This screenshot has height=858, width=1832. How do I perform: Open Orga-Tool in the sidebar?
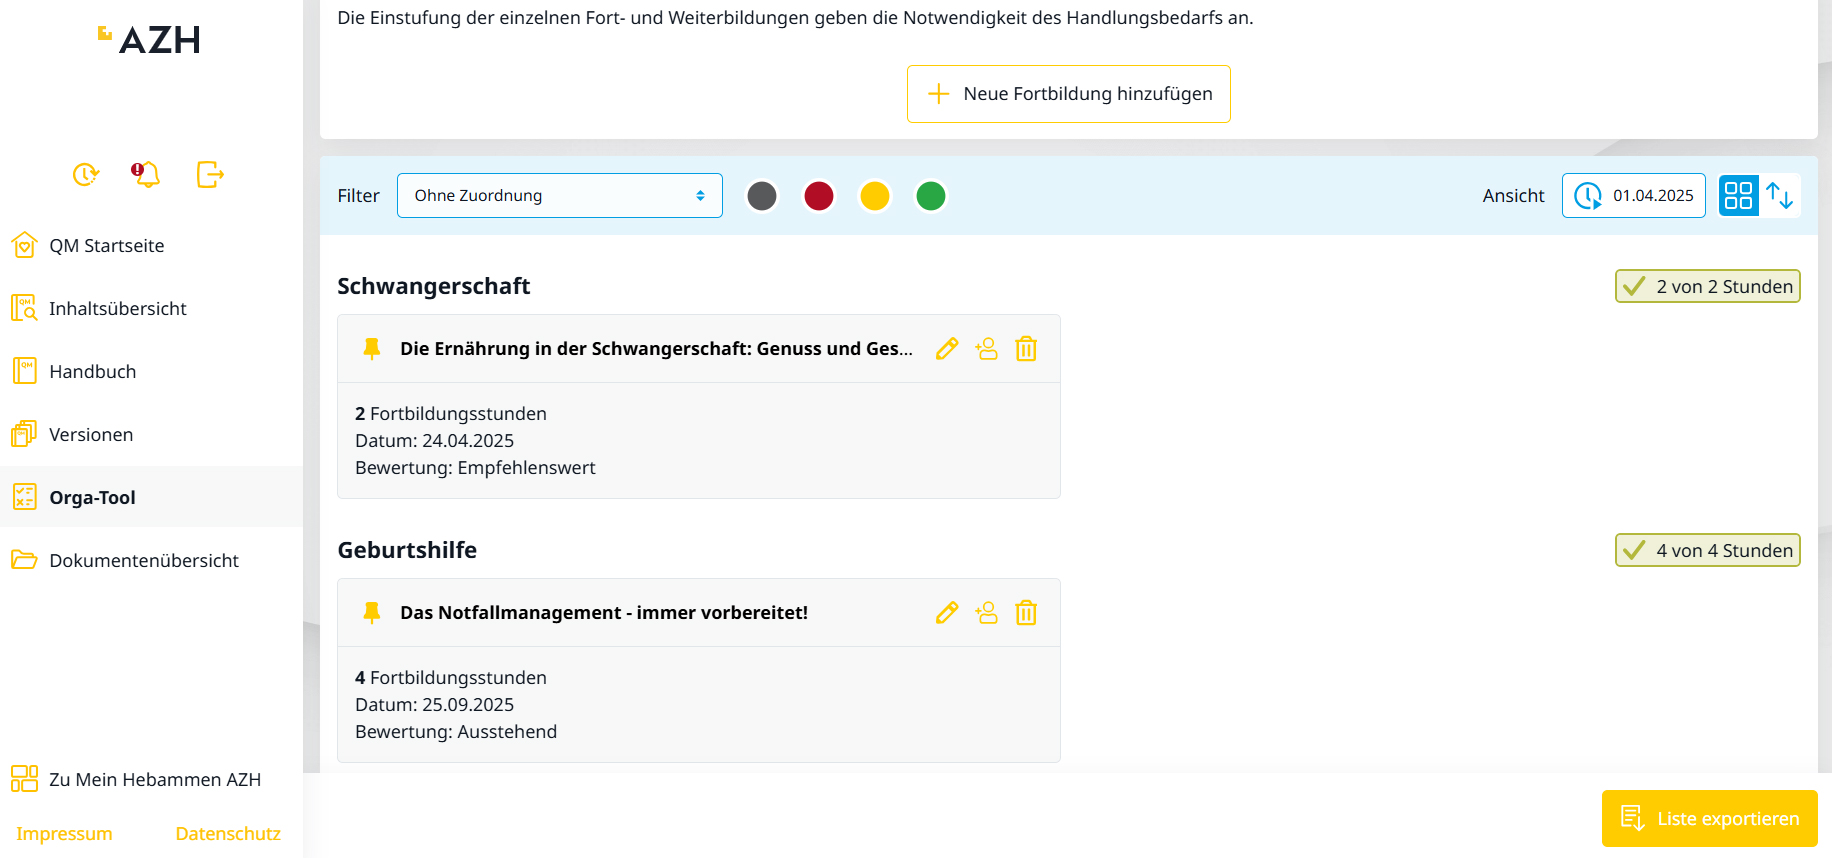pos(92,497)
